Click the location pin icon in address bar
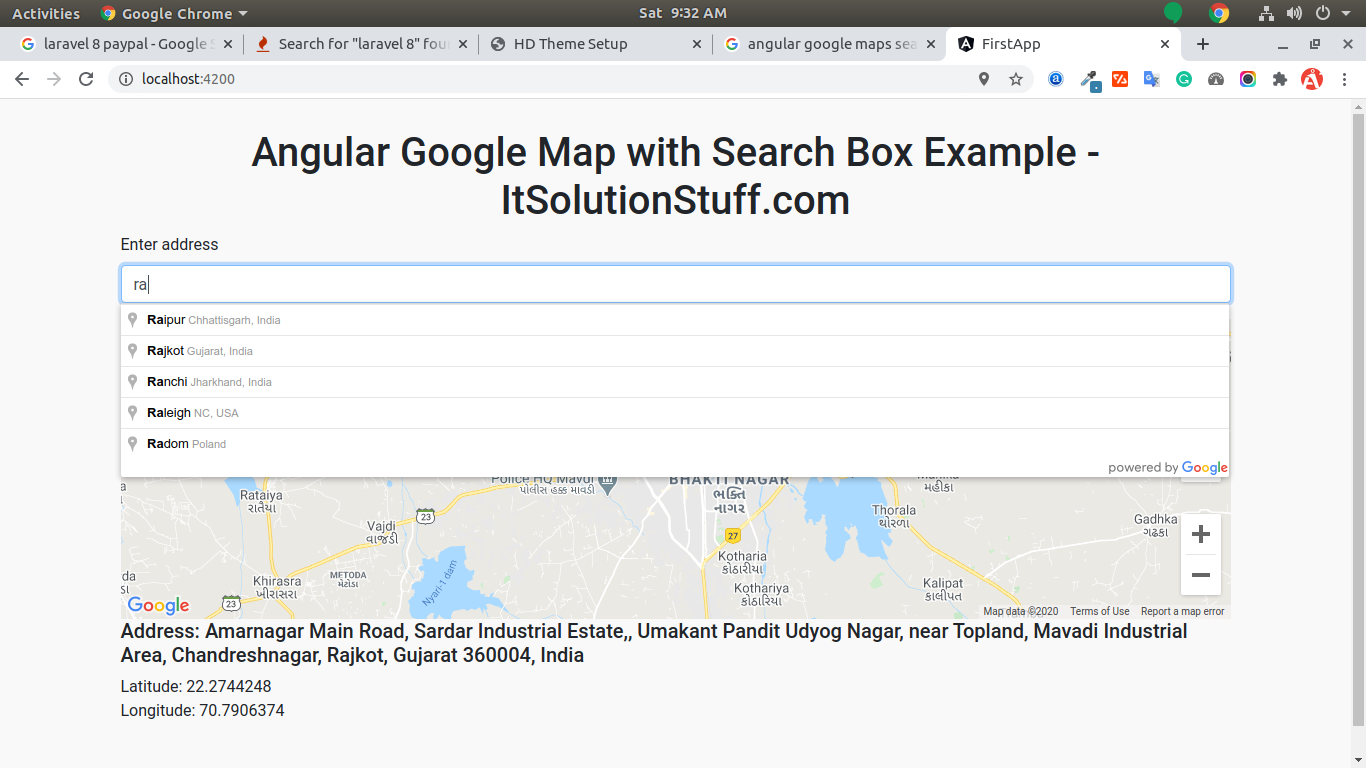Image resolution: width=1366 pixels, height=768 pixels. 984,79
